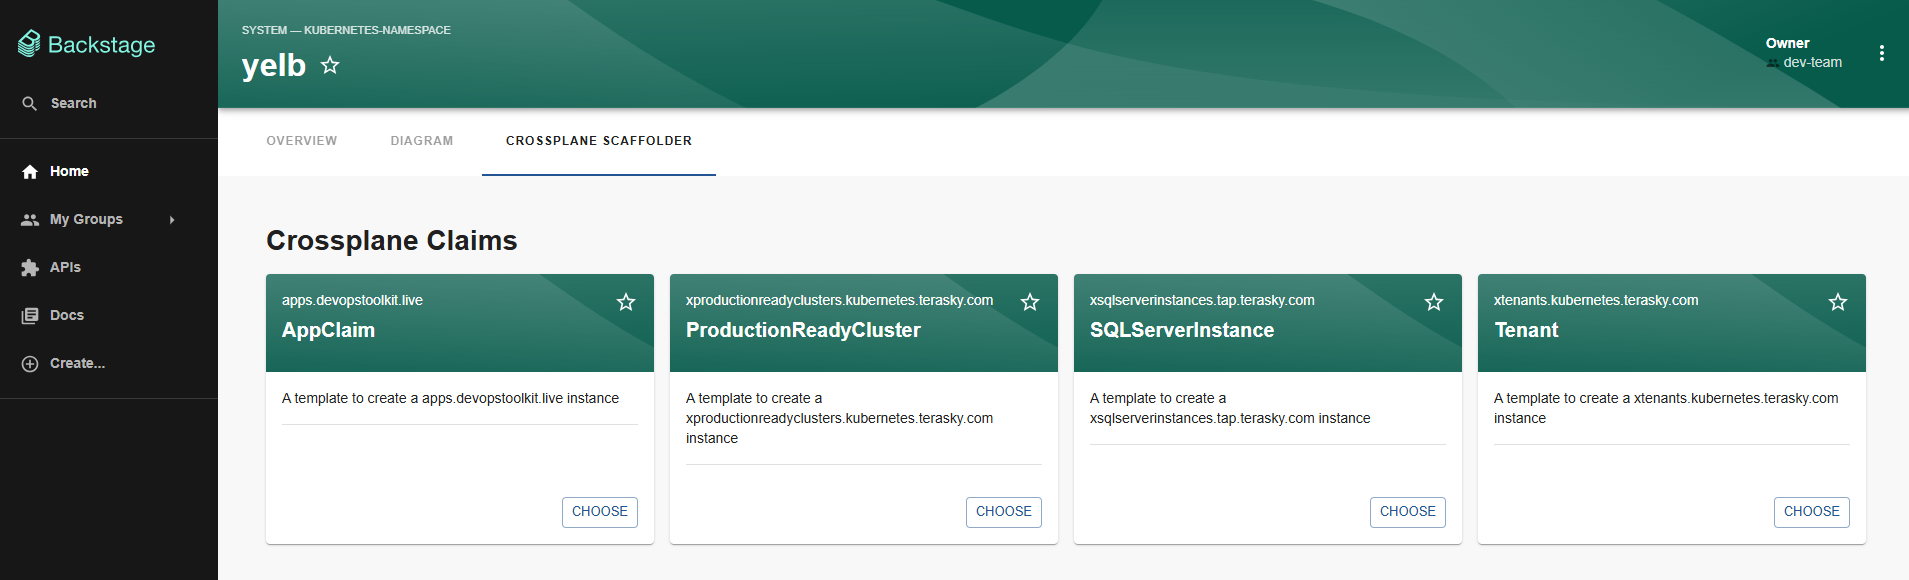1909x580 pixels.
Task: Click the APIs puzzle piece icon
Action: [x=30, y=268]
